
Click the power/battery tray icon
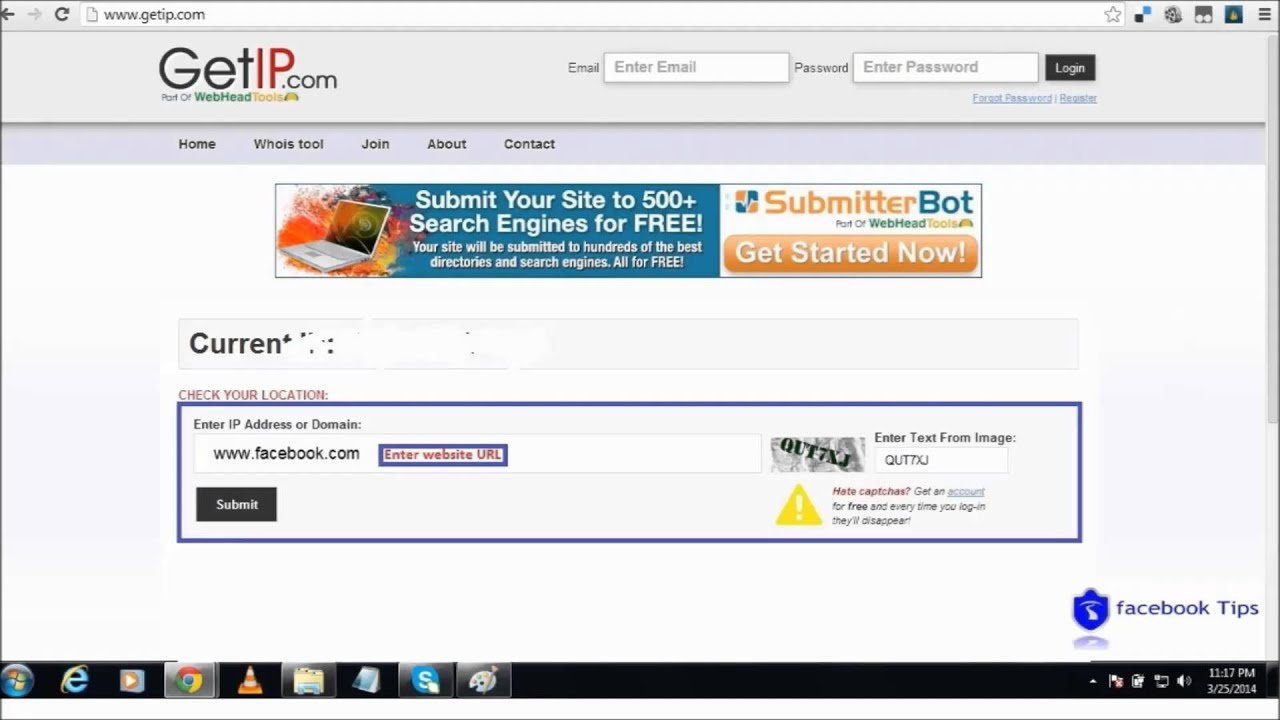pos(1138,681)
